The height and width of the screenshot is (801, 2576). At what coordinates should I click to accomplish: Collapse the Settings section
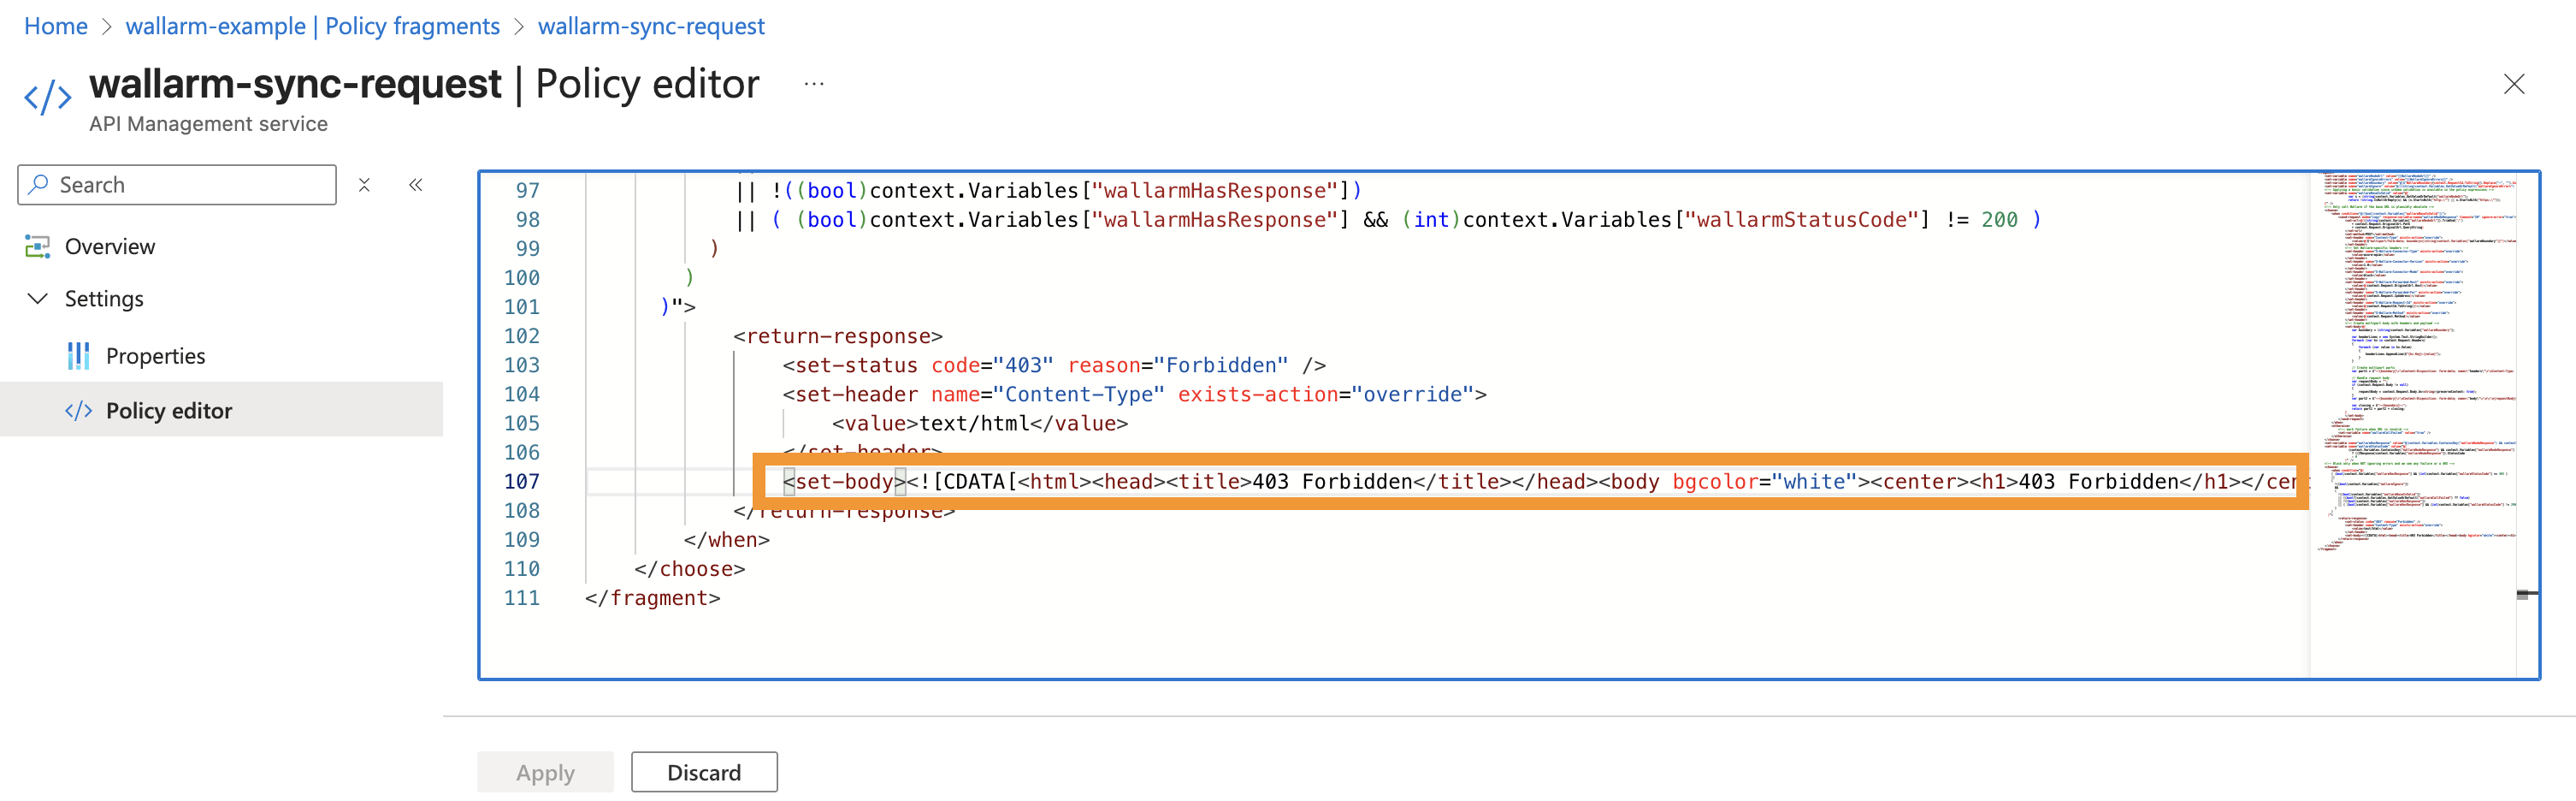pyautogui.click(x=37, y=298)
